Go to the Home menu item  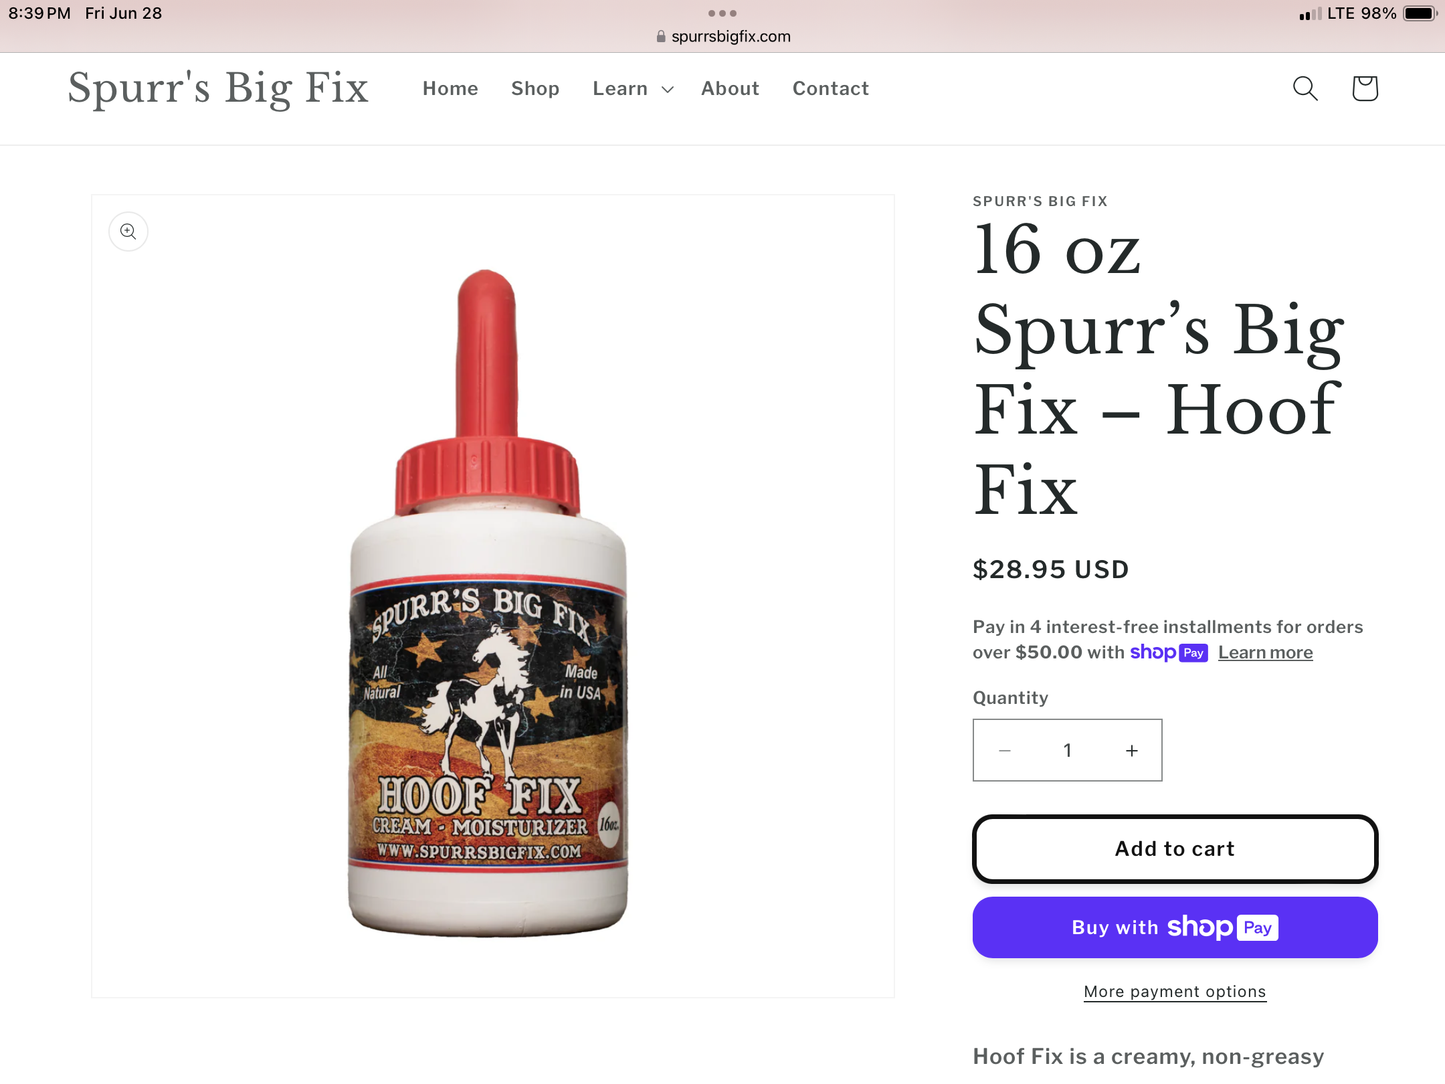(450, 89)
